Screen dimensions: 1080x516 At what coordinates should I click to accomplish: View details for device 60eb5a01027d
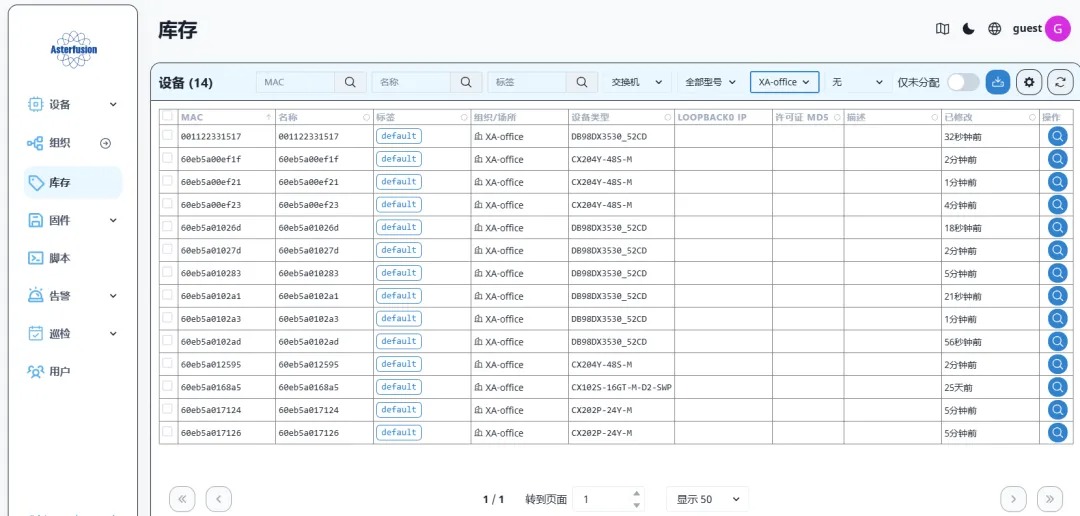[x=1057, y=250]
